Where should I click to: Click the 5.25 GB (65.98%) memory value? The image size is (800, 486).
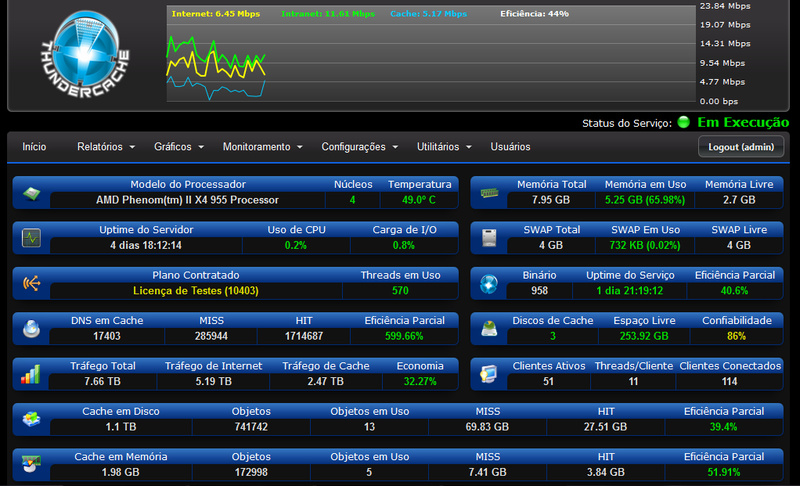pyautogui.click(x=645, y=200)
